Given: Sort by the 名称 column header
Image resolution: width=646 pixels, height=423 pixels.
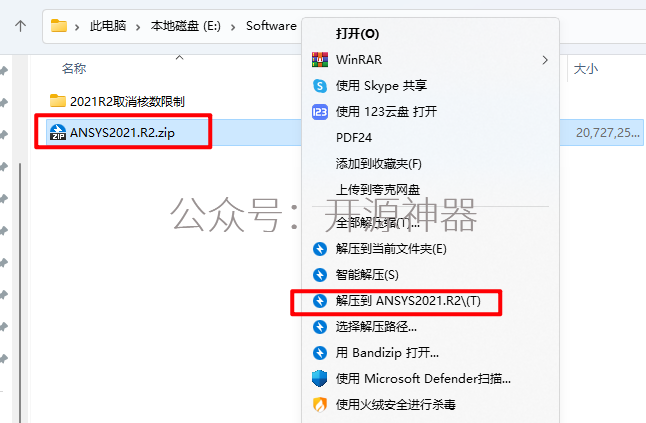Looking at the screenshot, I should (74, 68).
